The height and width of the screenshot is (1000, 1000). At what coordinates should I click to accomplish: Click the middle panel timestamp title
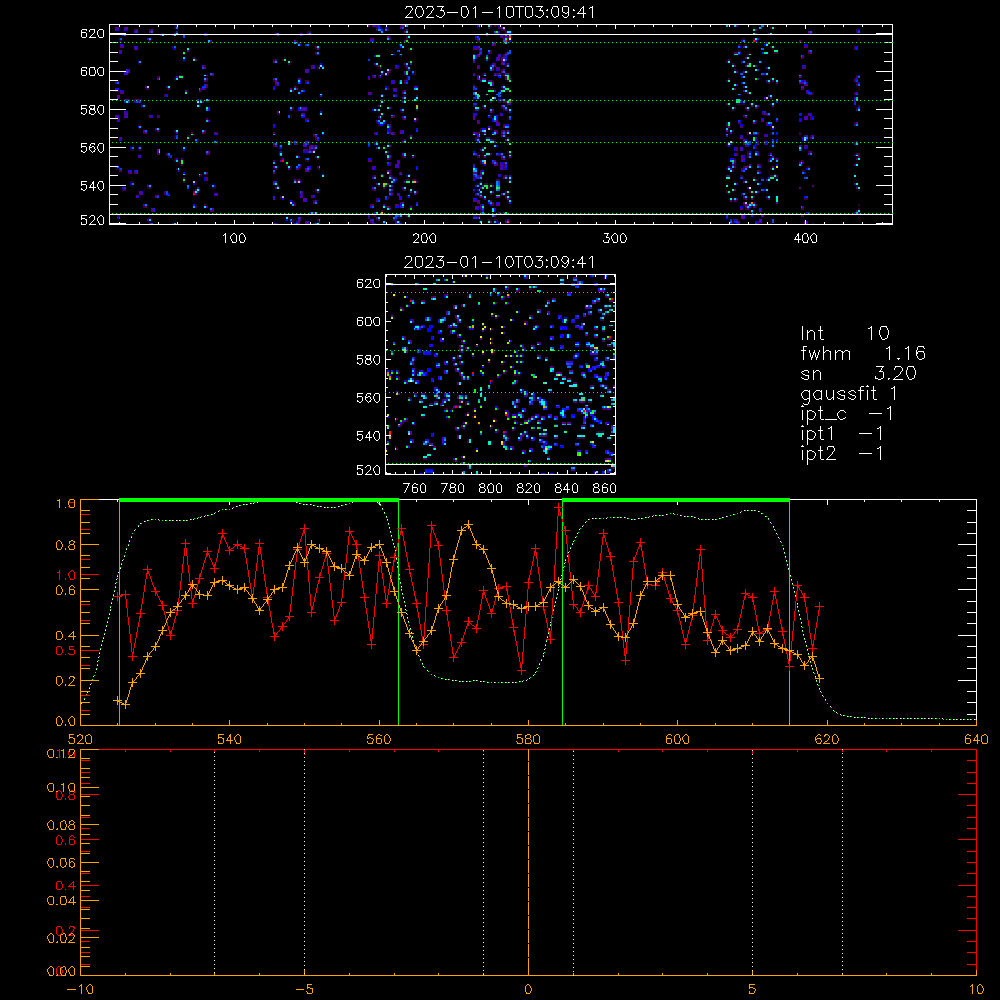500,262
